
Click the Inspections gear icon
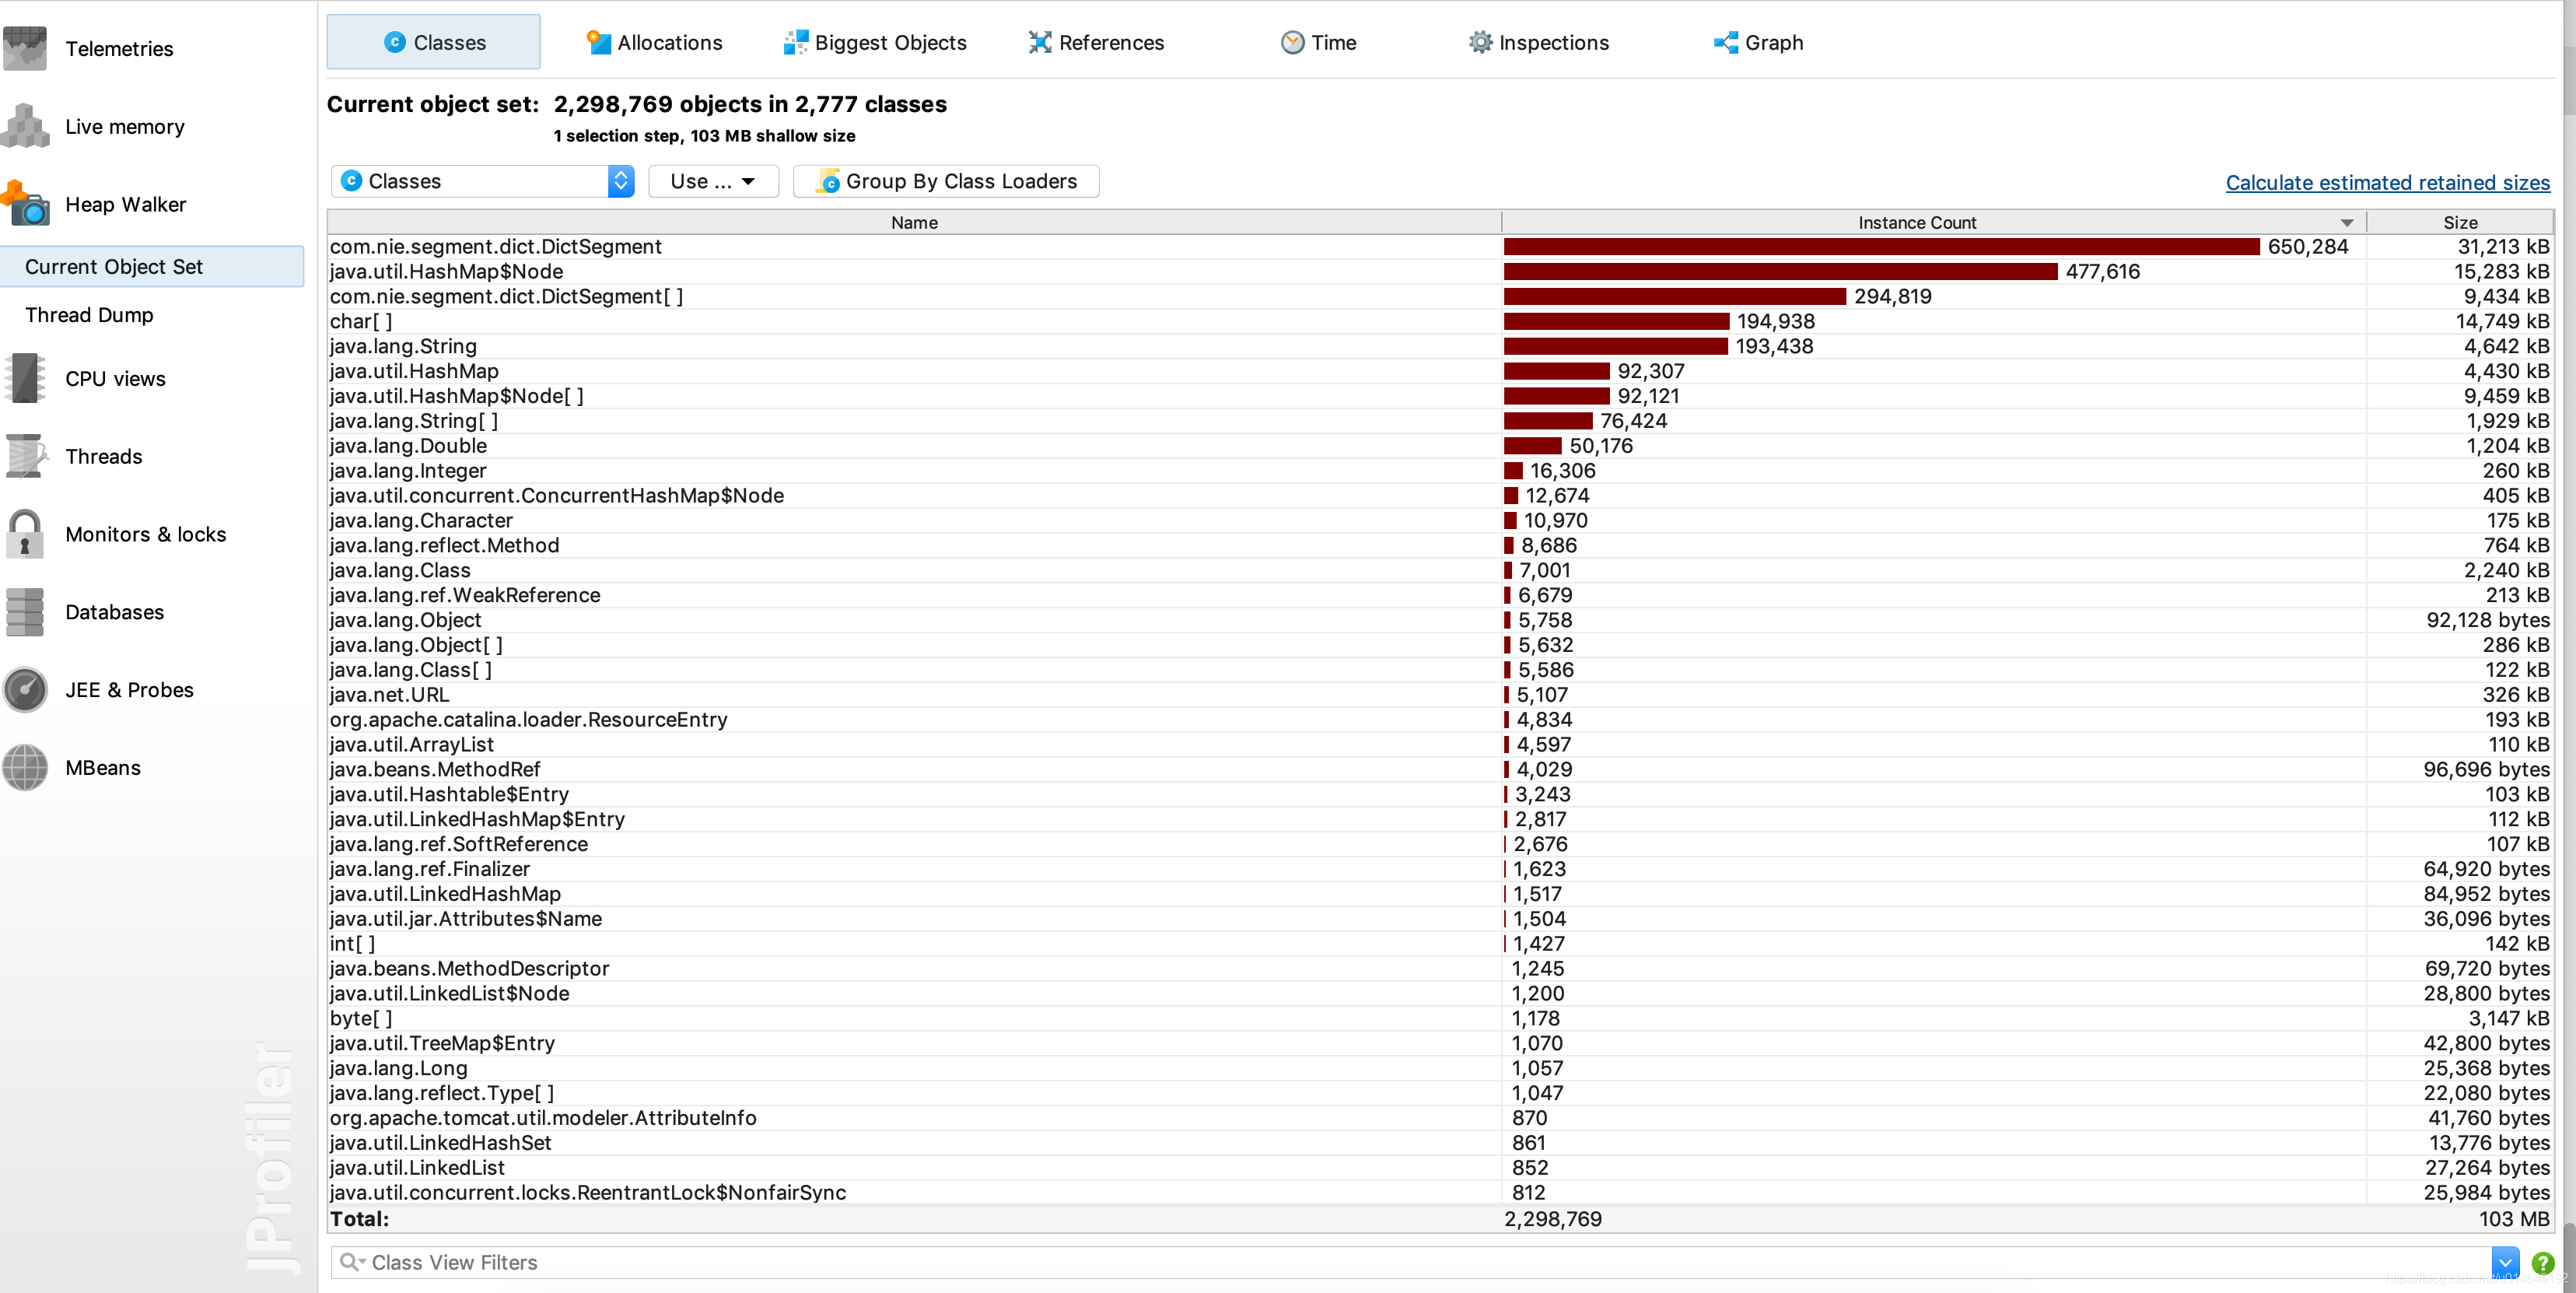coord(1480,42)
